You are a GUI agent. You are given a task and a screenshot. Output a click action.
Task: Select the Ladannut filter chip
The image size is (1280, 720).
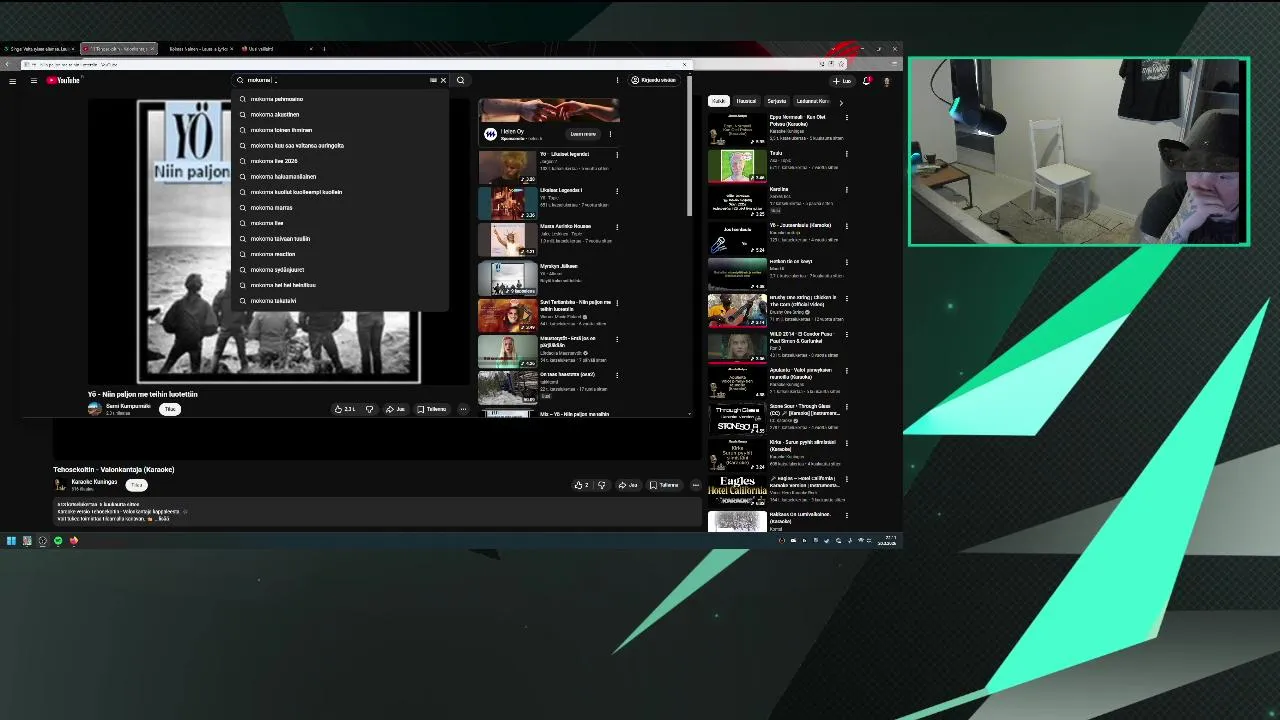812,101
